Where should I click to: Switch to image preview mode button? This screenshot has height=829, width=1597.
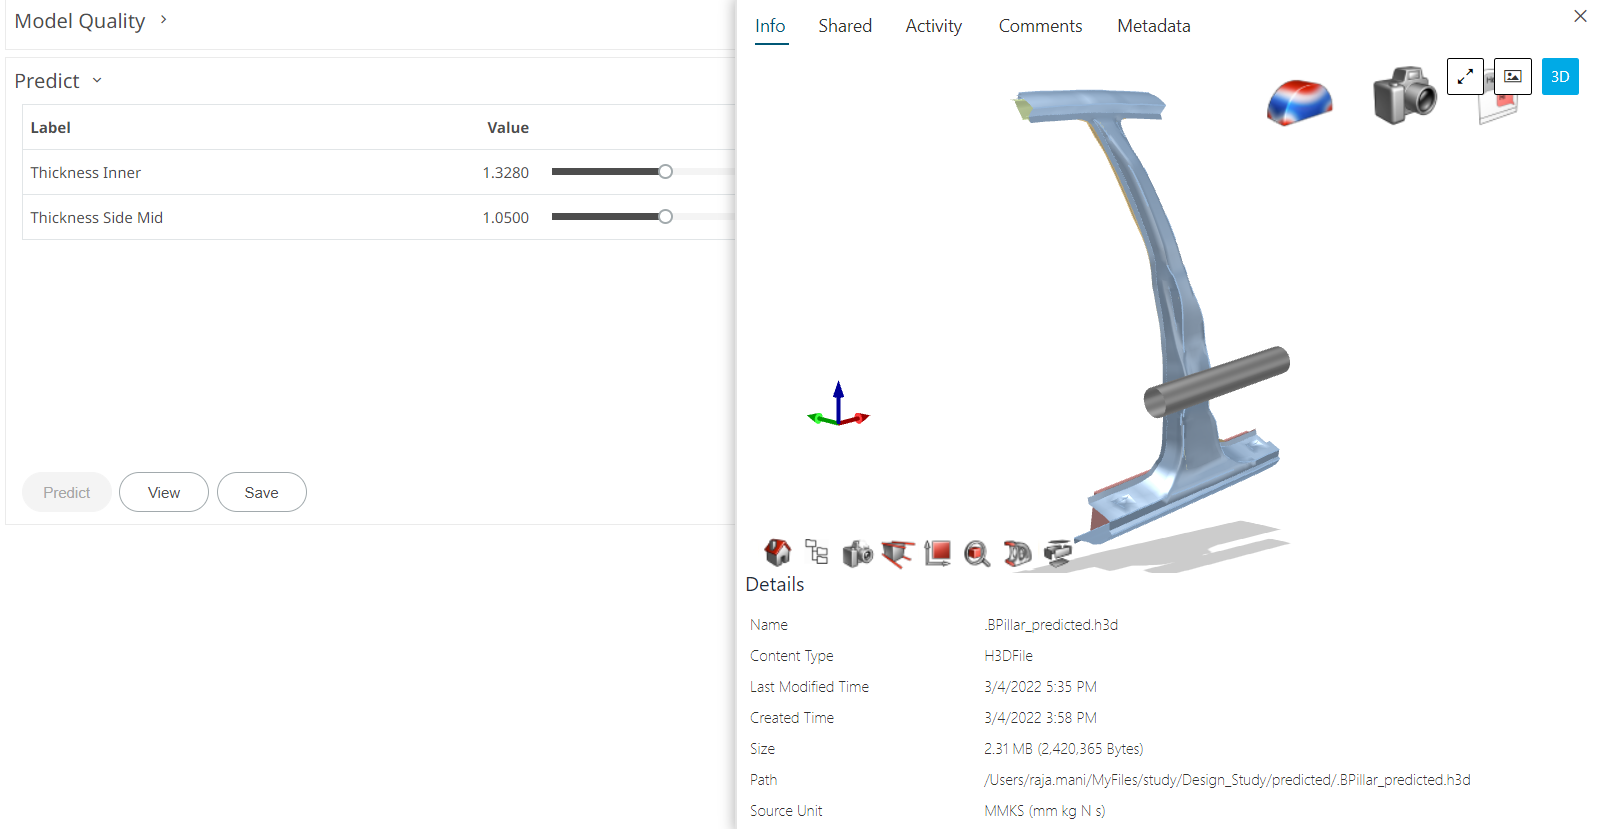coord(1512,77)
